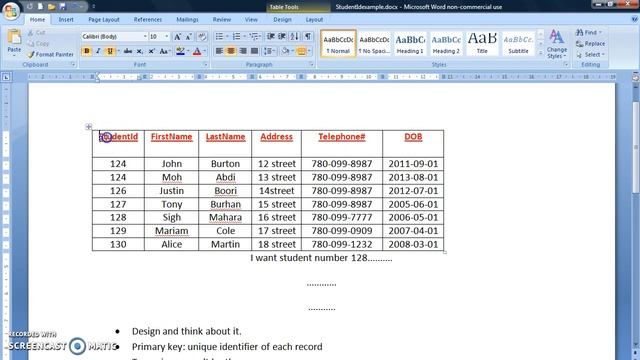640x360 pixels.
Task: Click the multilevel list icon
Action: click(254, 37)
